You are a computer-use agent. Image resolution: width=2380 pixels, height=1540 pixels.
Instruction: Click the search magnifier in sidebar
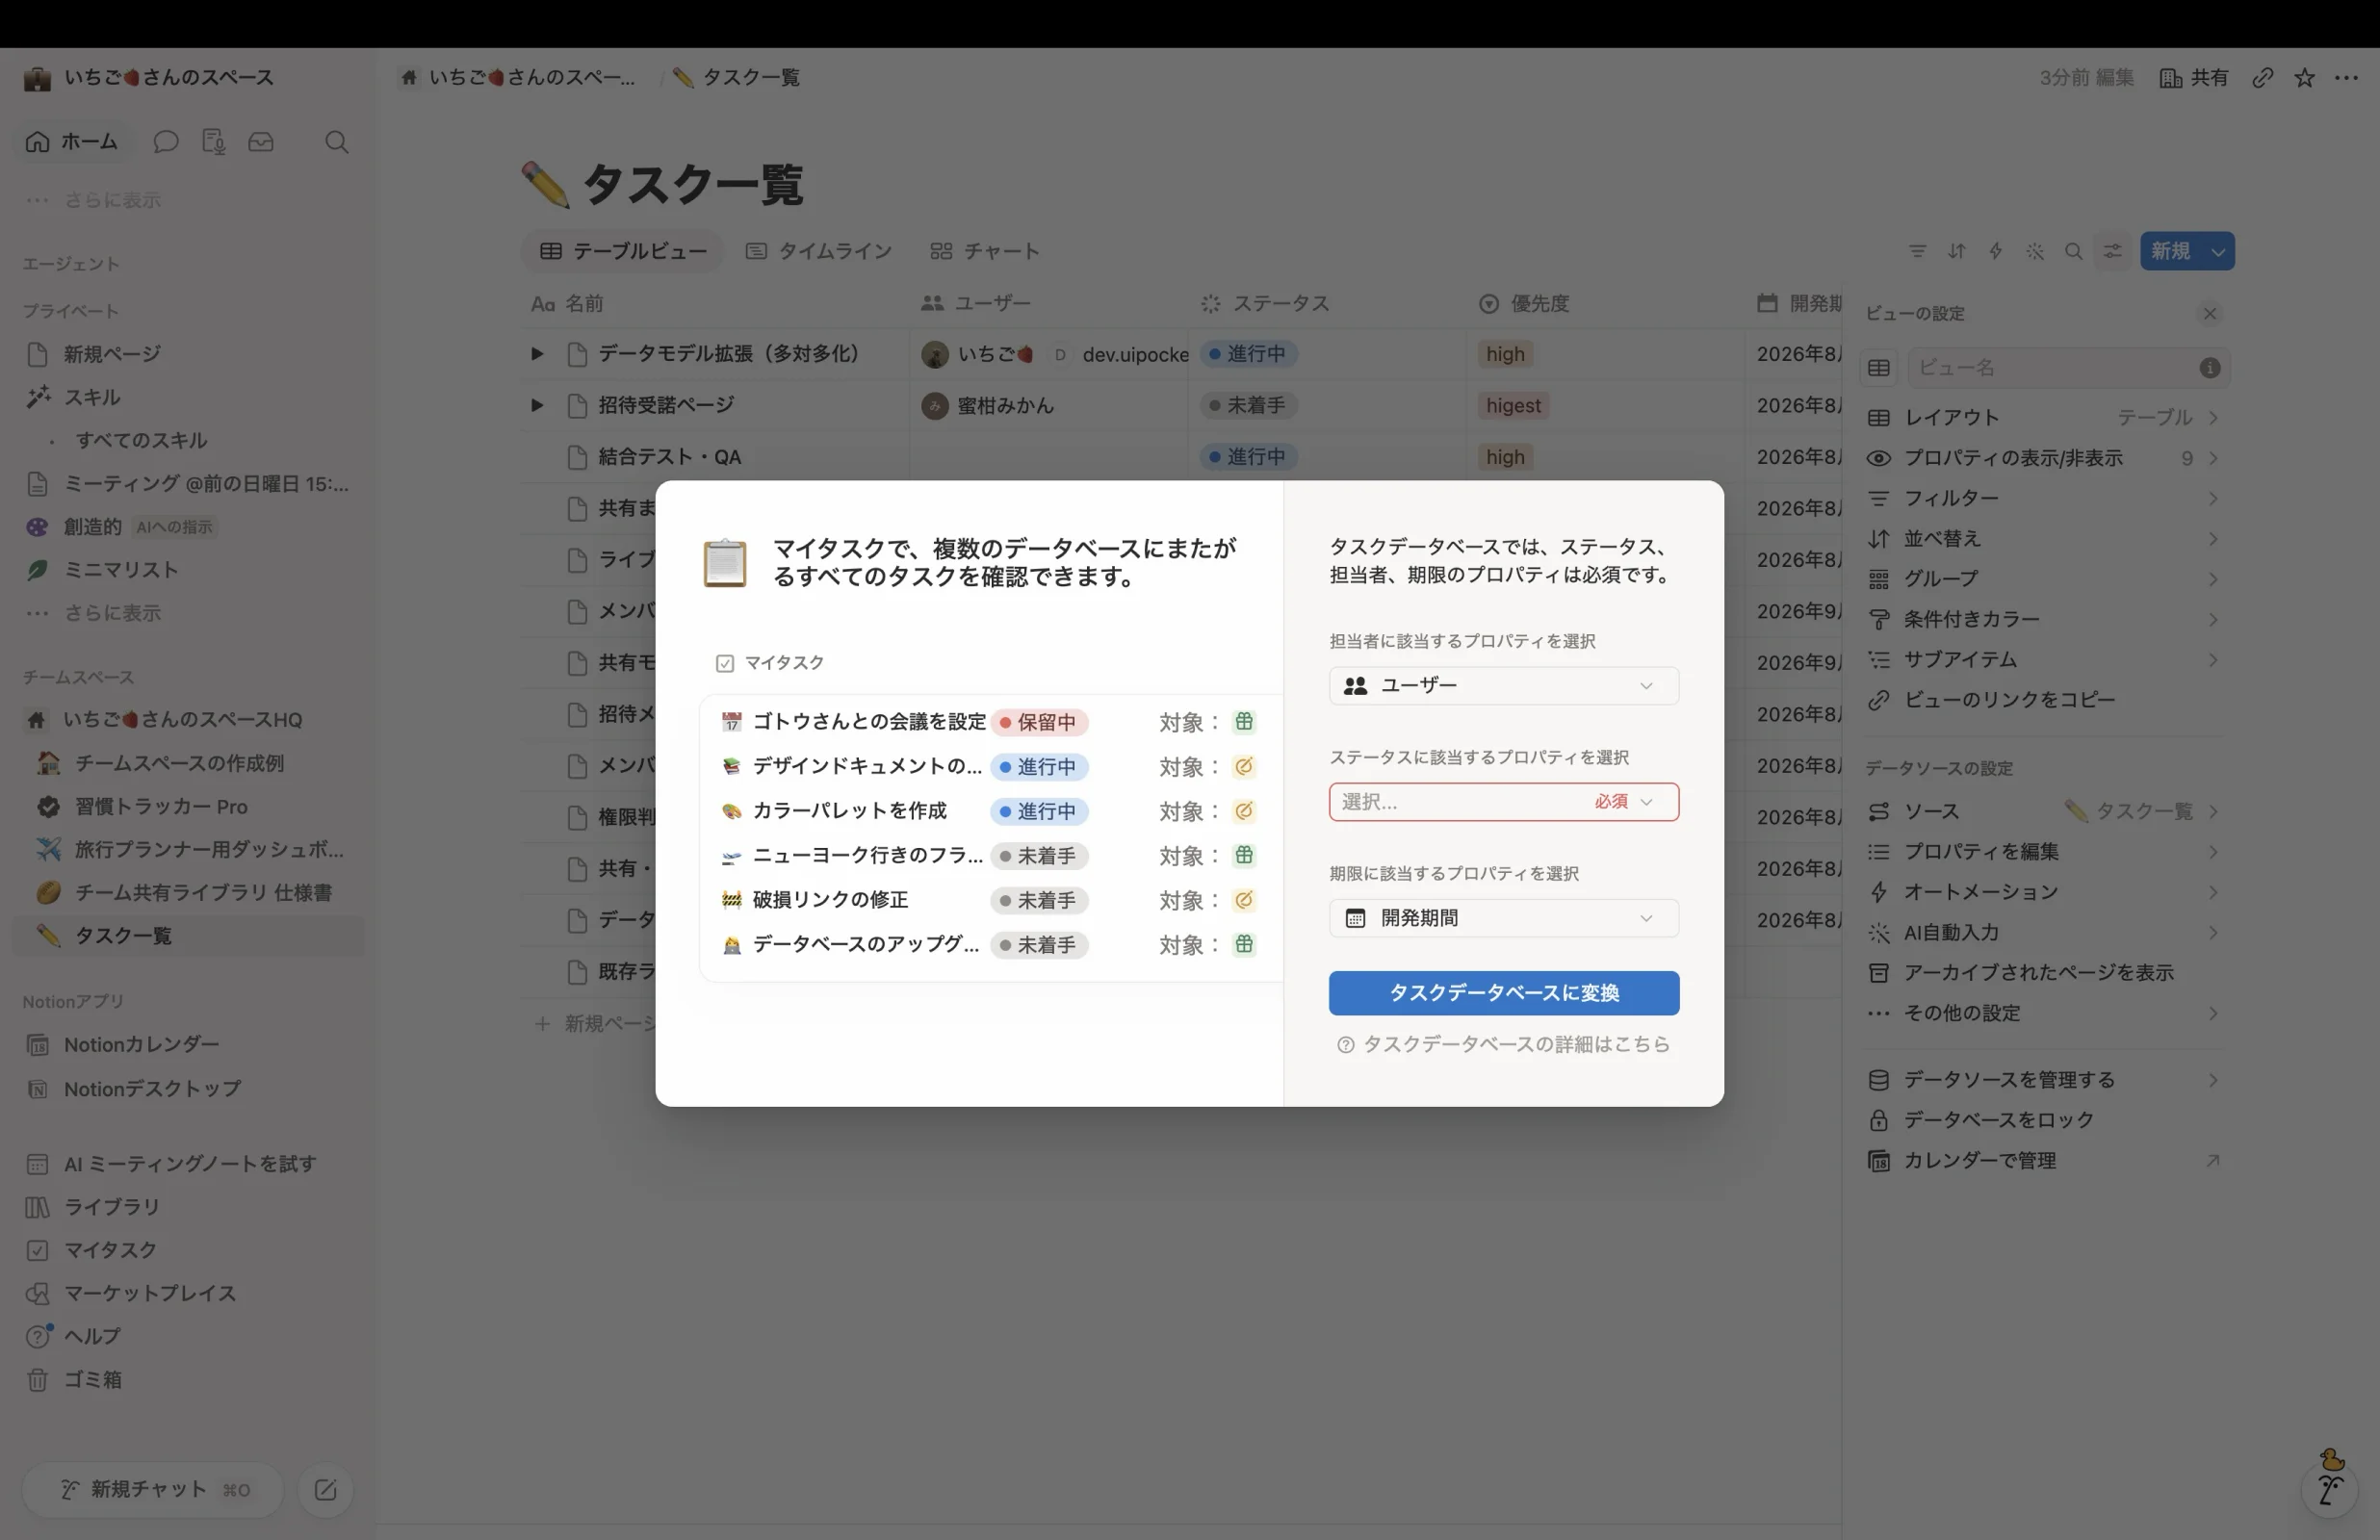click(337, 142)
